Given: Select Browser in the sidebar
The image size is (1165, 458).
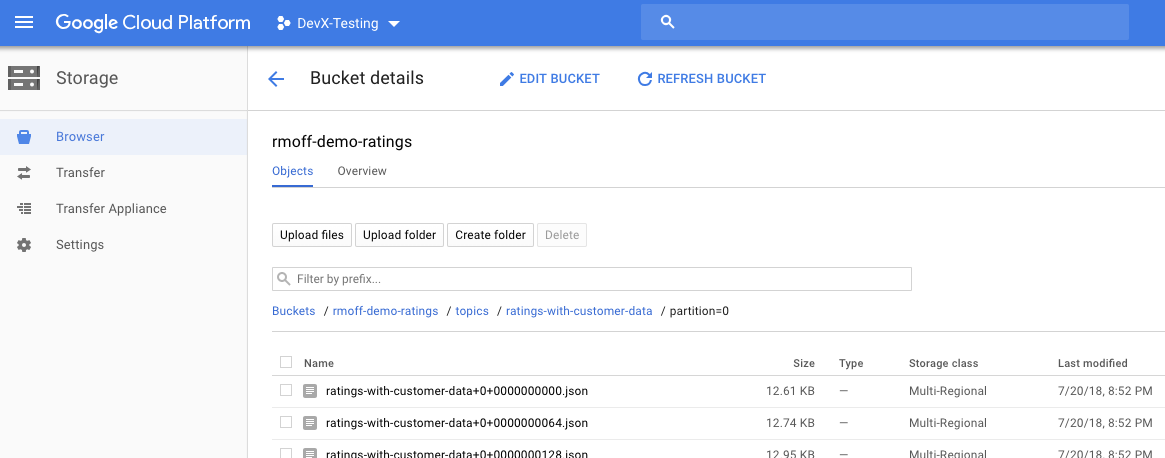Looking at the screenshot, I should point(123,137).
